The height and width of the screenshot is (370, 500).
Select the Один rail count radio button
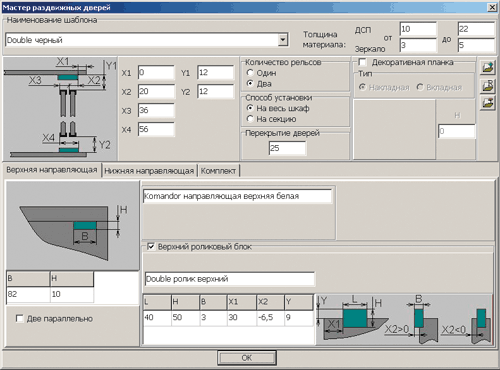pos(250,72)
